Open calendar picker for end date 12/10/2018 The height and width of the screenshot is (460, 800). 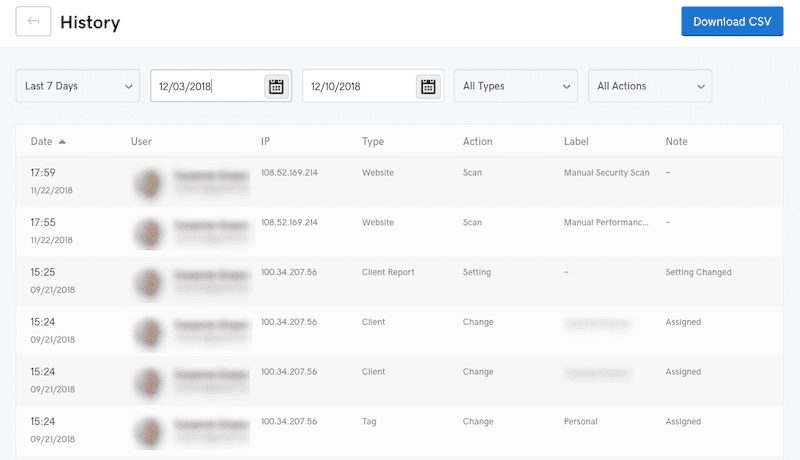[x=428, y=86]
